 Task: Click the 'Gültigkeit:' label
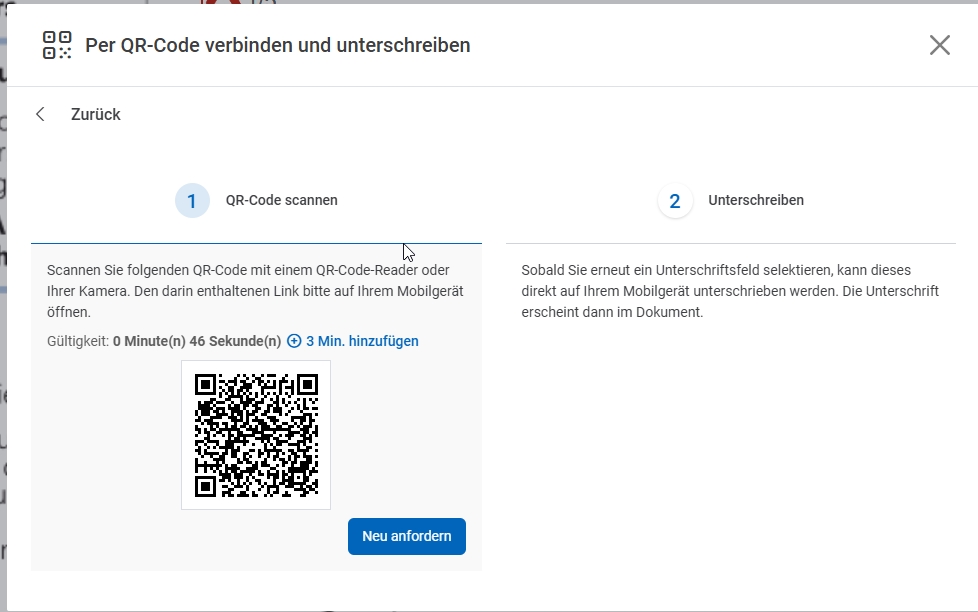[78, 341]
